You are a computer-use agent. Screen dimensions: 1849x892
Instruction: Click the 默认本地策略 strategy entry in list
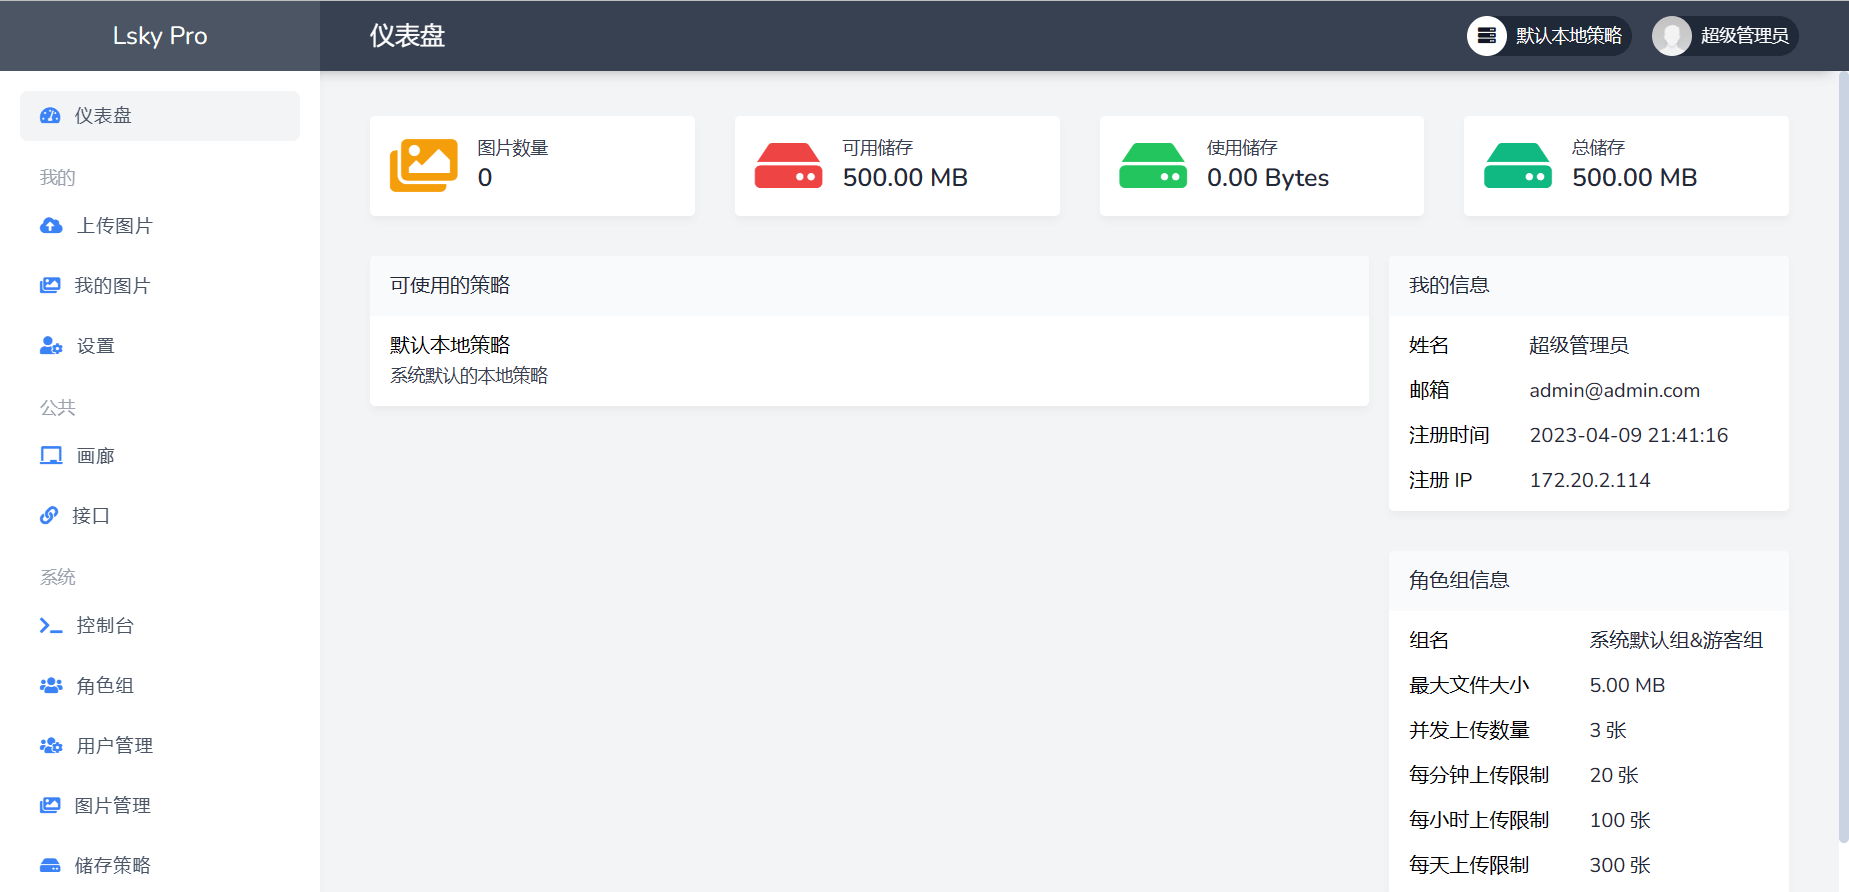click(450, 346)
